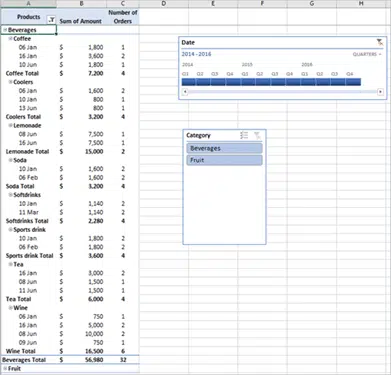The height and width of the screenshot is (375, 391).
Task: Select Q4 2016 on the Date timeline
Action: coord(353,82)
